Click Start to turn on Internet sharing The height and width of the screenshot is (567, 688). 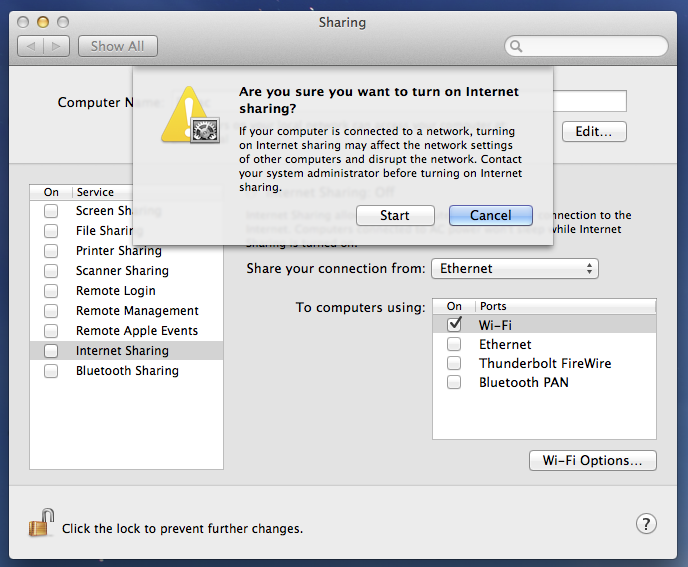(x=395, y=215)
